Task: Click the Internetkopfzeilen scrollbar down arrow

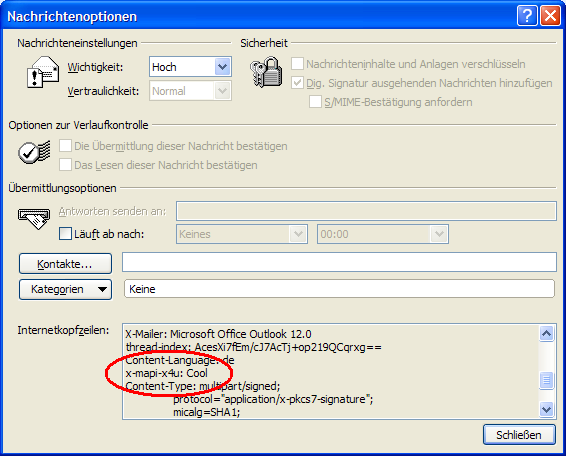Action: [x=546, y=409]
